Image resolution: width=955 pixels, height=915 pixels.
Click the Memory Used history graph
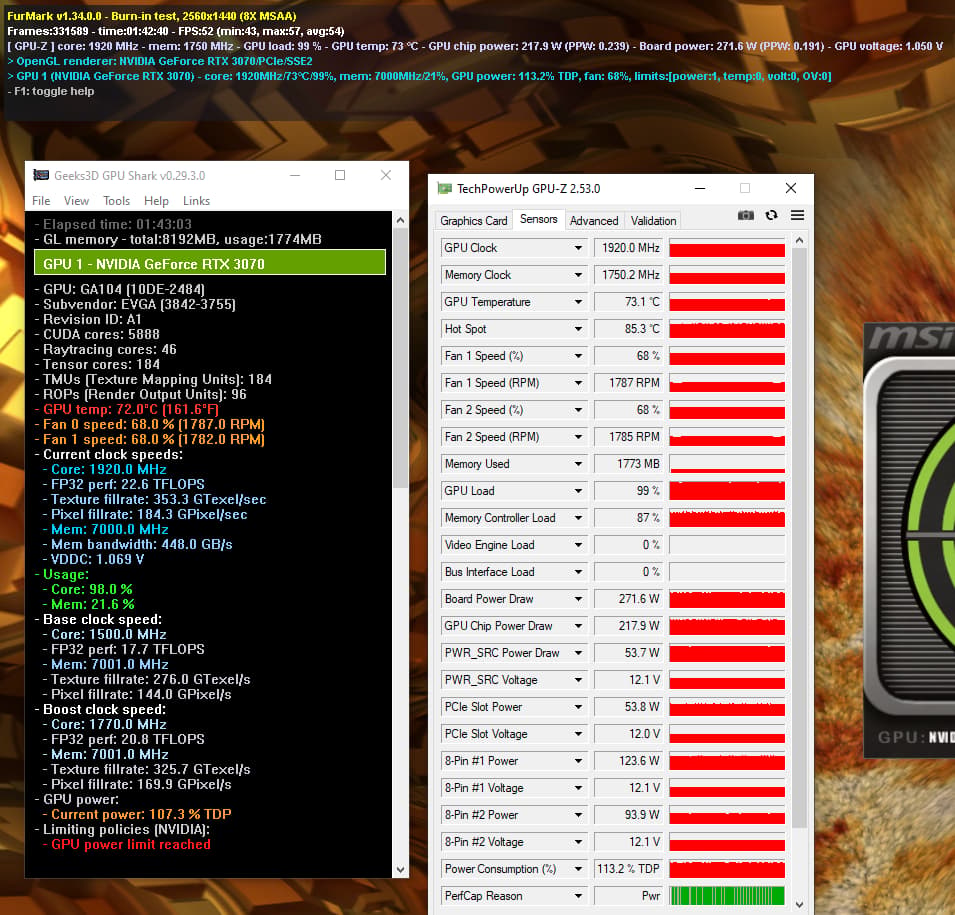727,464
